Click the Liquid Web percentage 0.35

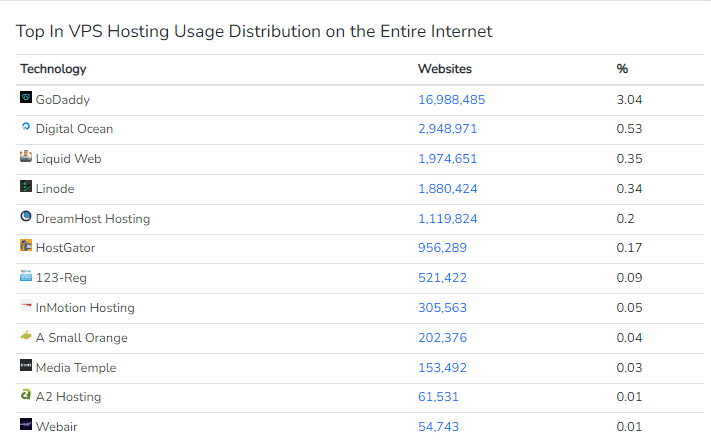point(629,159)
